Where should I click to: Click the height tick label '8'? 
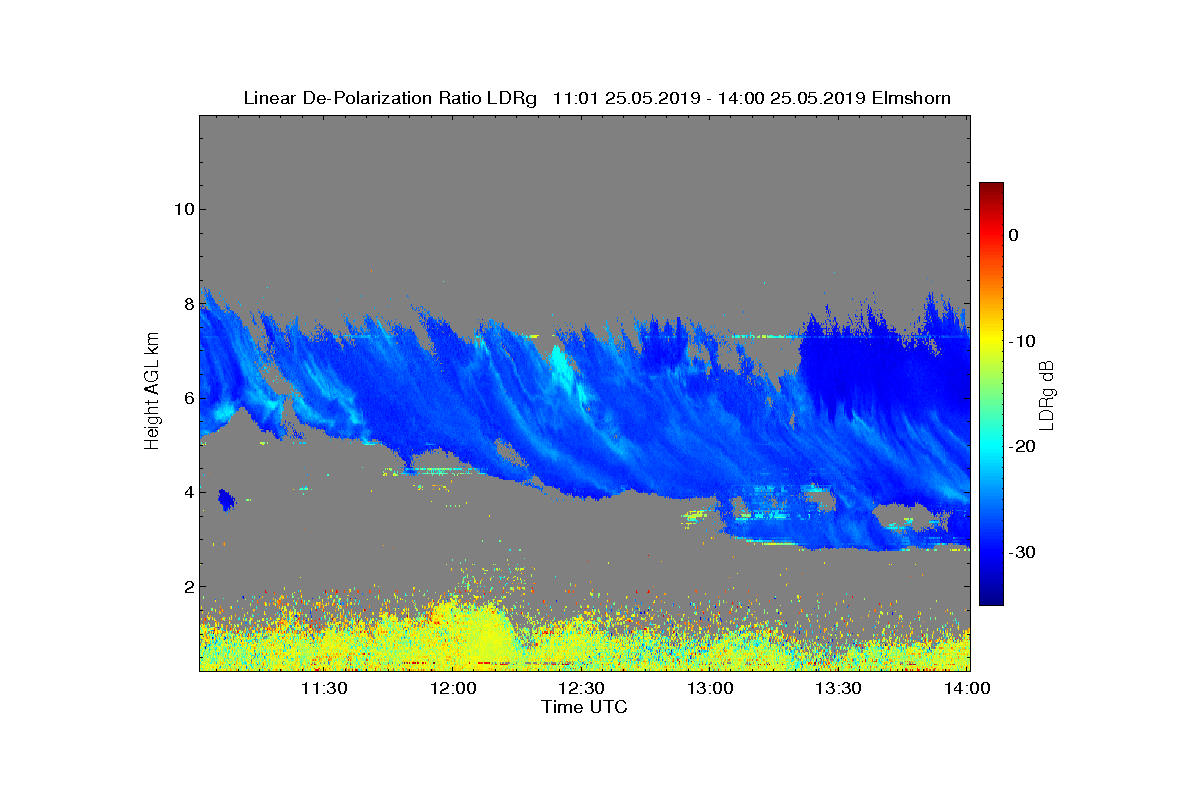point(187,304)
